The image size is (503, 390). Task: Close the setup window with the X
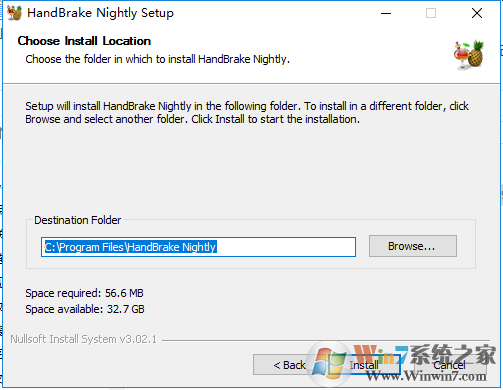point(477,13)
